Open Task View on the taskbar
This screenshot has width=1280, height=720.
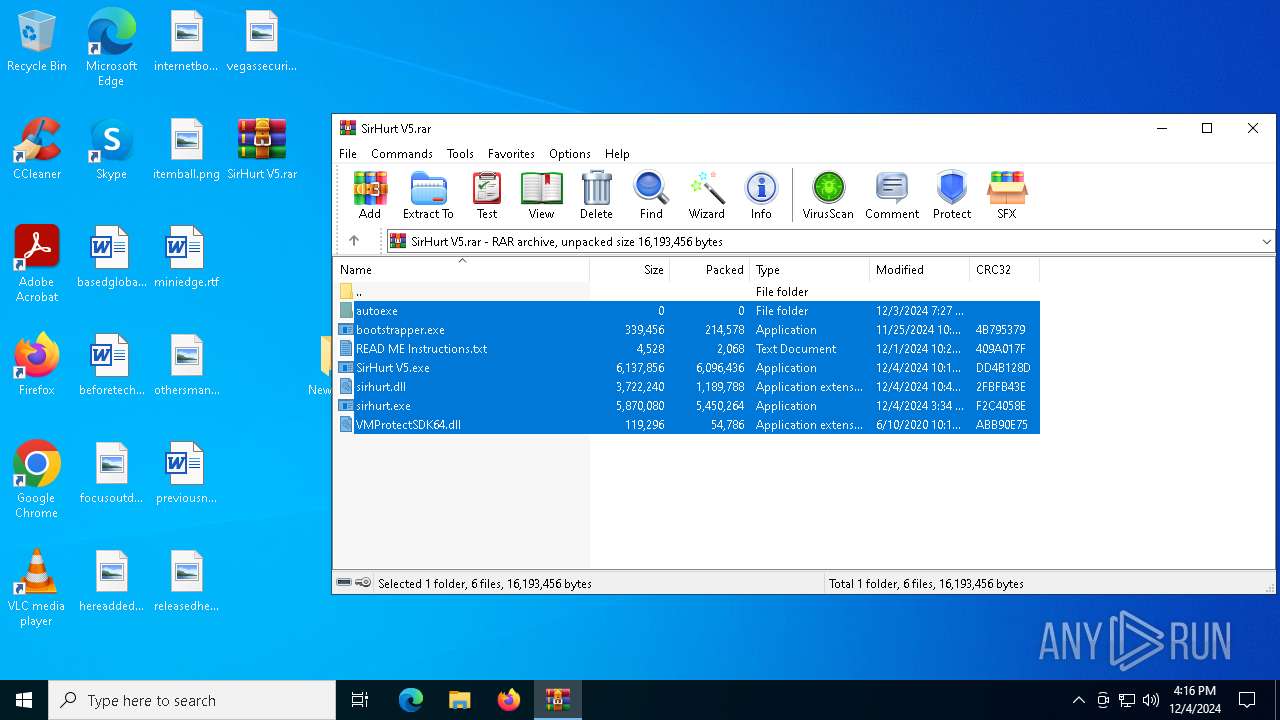(360, 700)
